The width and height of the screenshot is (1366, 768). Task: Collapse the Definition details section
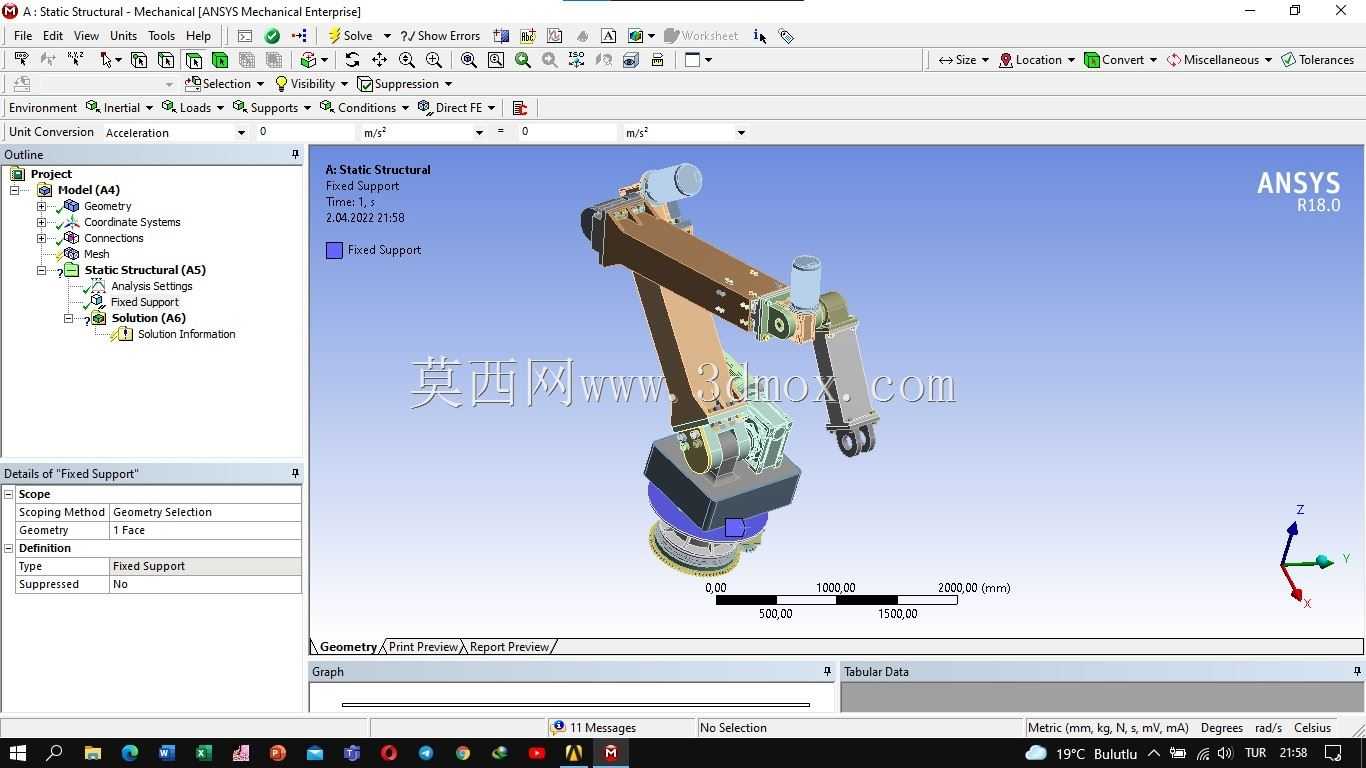pyautogui.click(x=8, y=548)
